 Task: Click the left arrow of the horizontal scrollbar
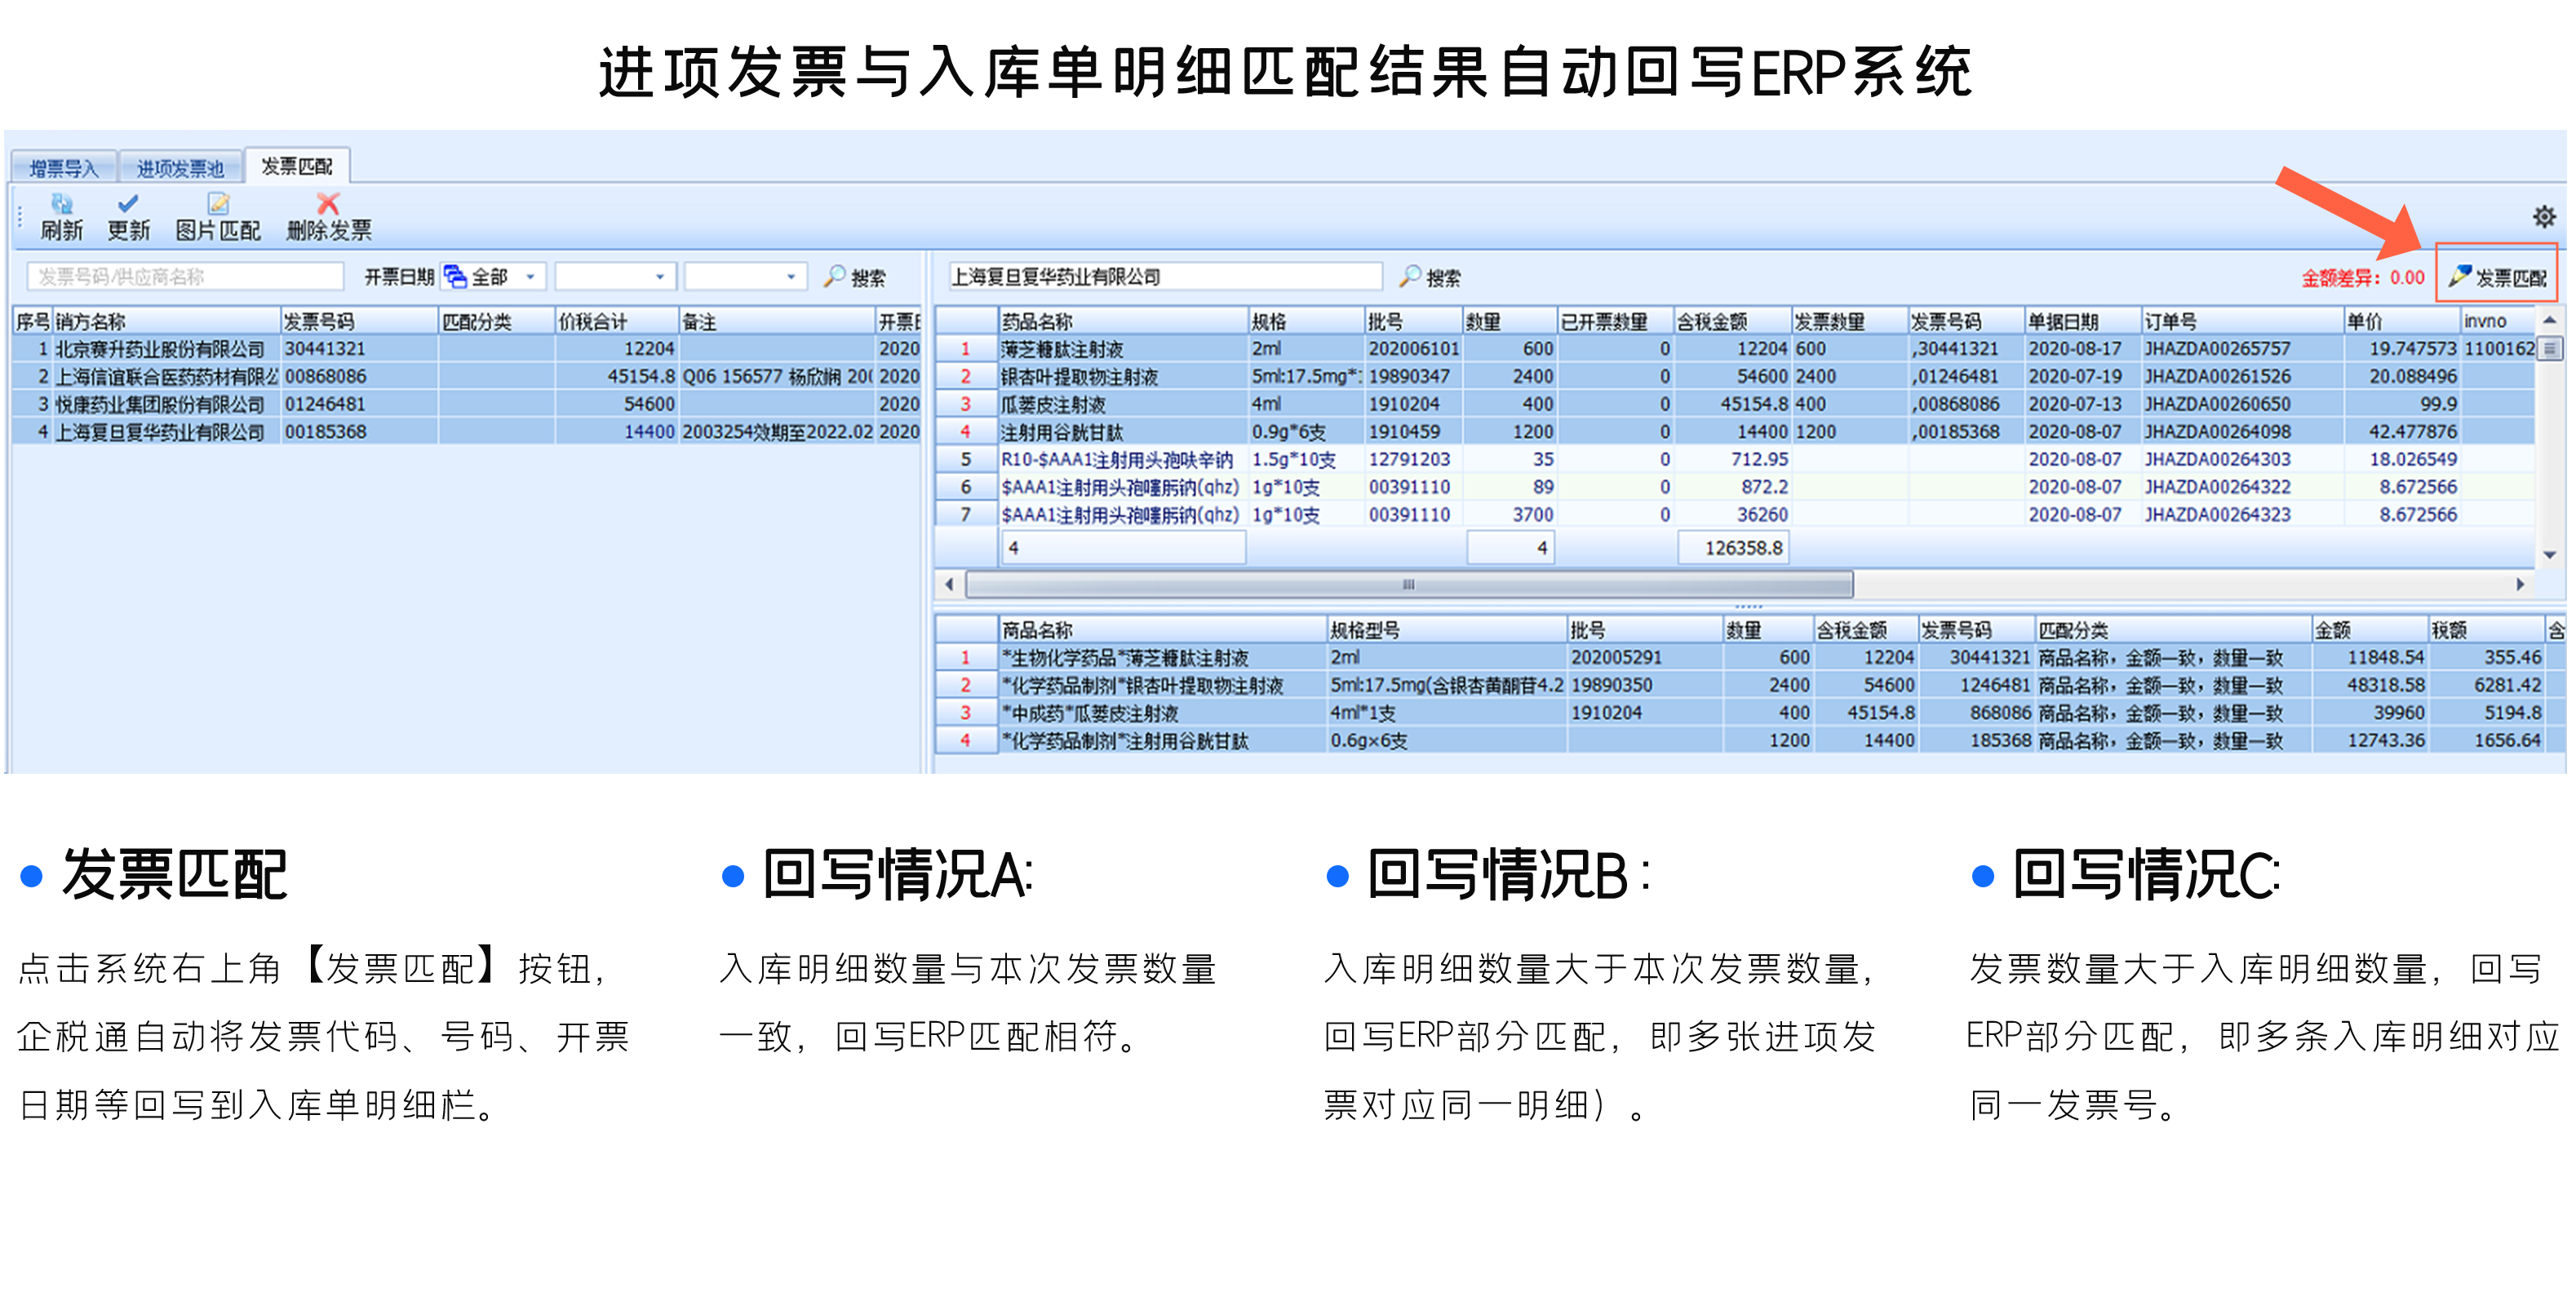pyautogui.click(x=949, y=584)
